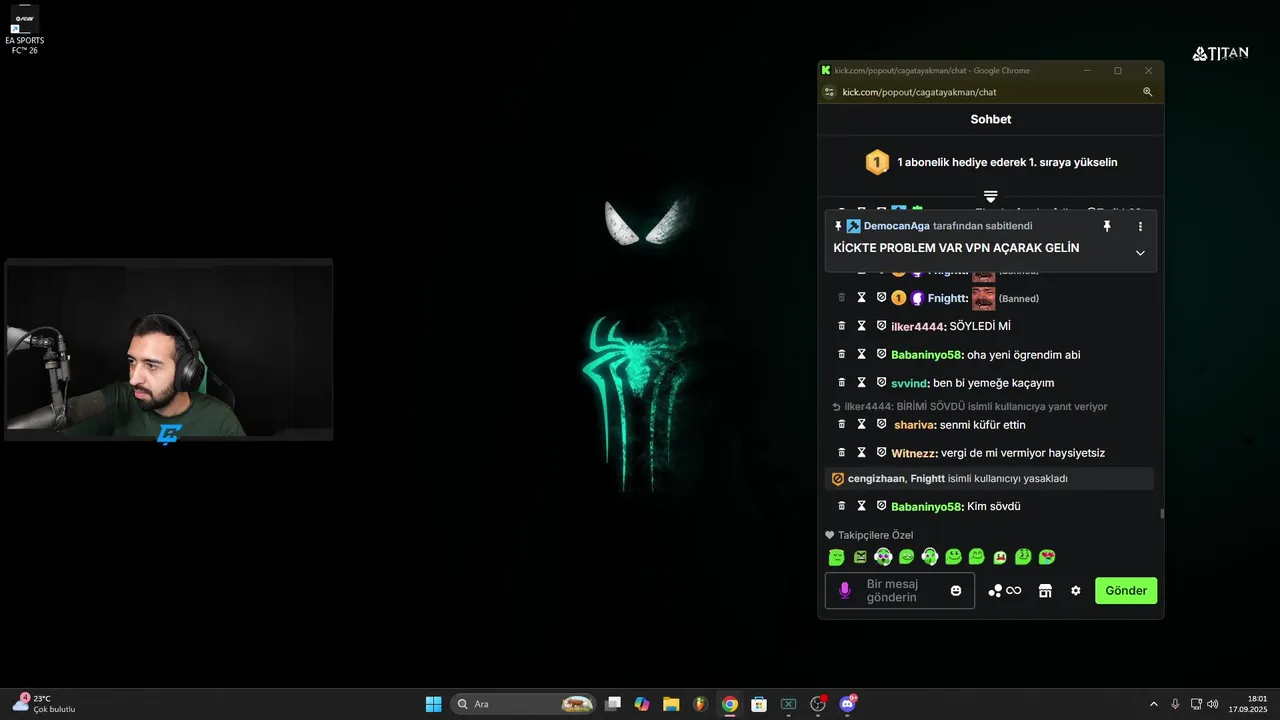Open Discord from the taskbar
This screenshot has height=720, width=1280.
coord(849,703)
